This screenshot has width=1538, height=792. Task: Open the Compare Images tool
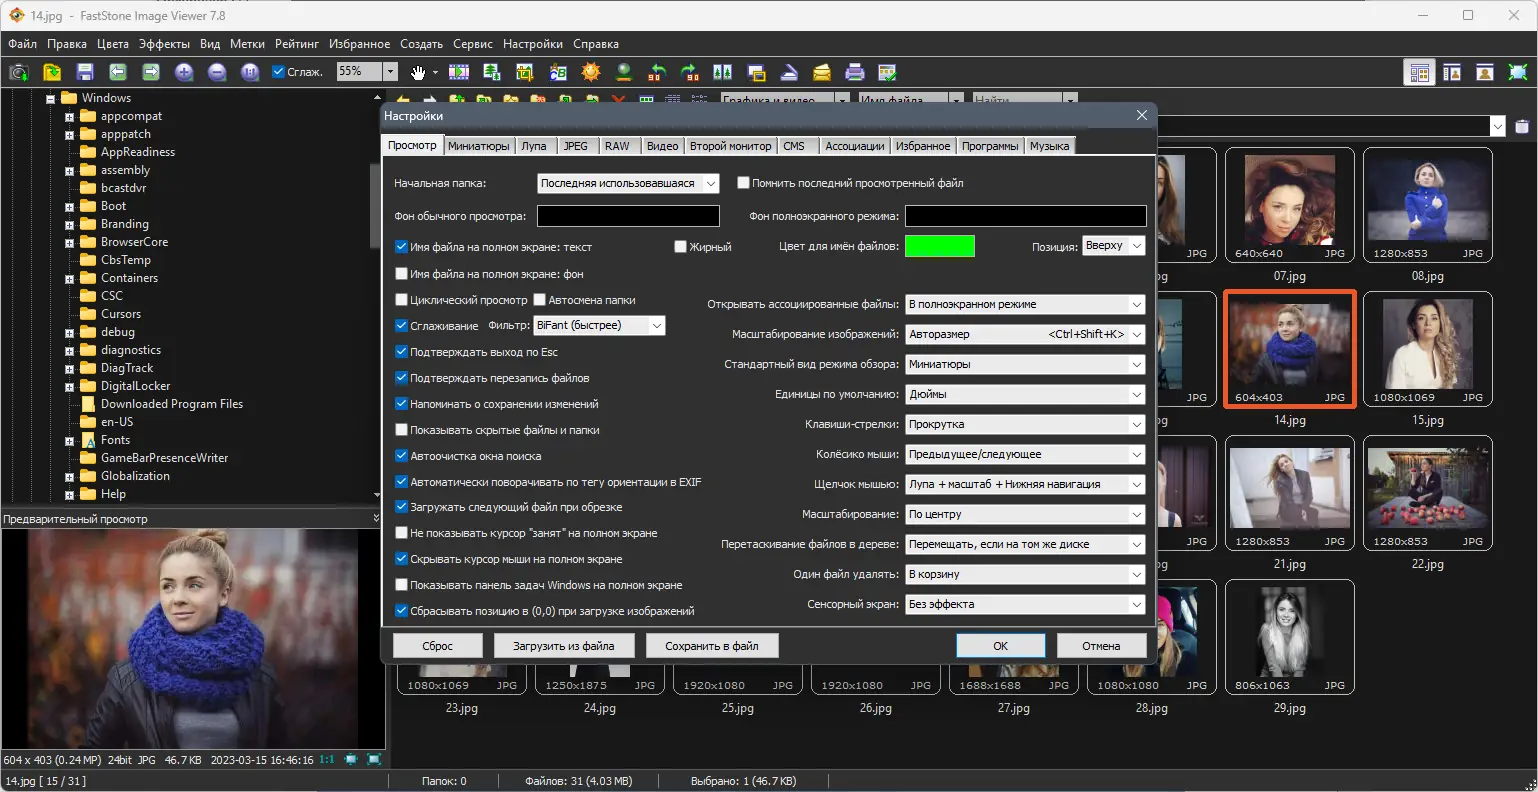(x=722, y=71)
